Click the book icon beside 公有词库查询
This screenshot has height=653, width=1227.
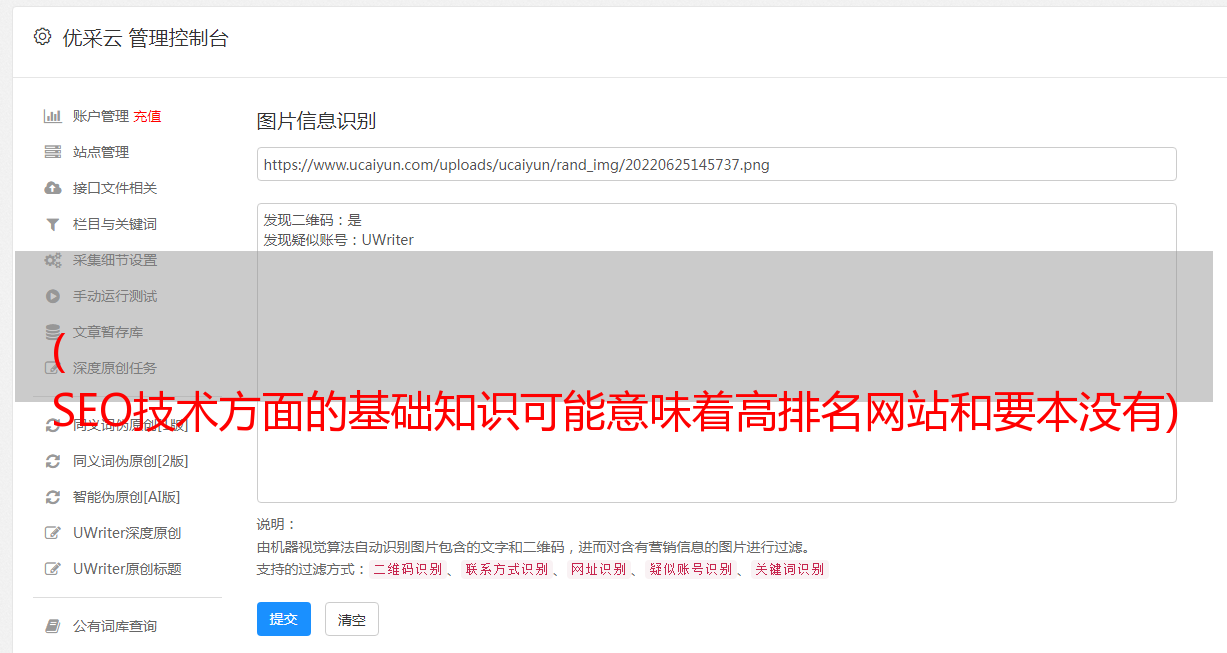click(x=53, y=626)
